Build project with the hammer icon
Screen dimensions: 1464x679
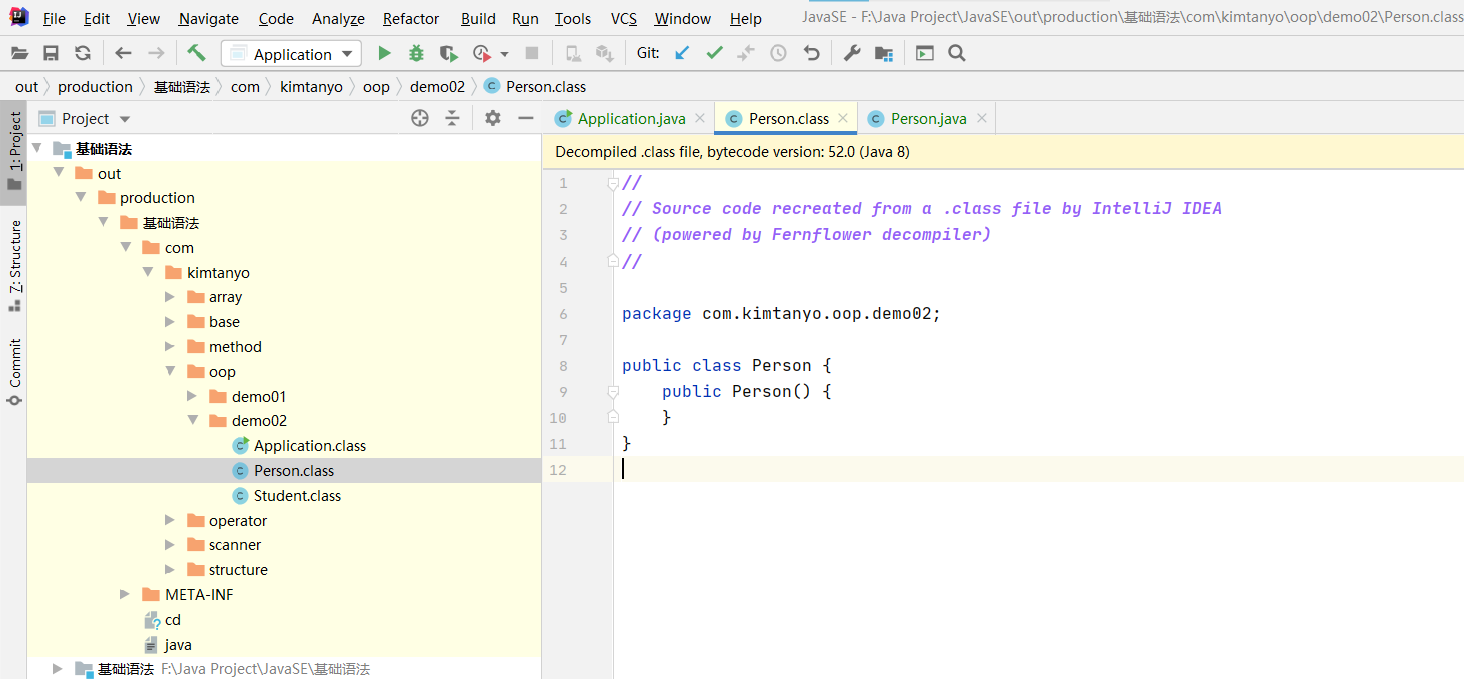tap(196, 53)
